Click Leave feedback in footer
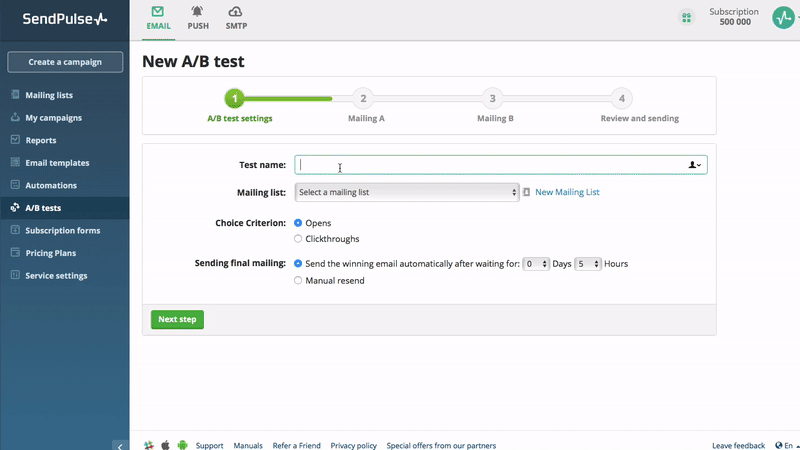The image size is (800, 450). click(x=738, y=445)
